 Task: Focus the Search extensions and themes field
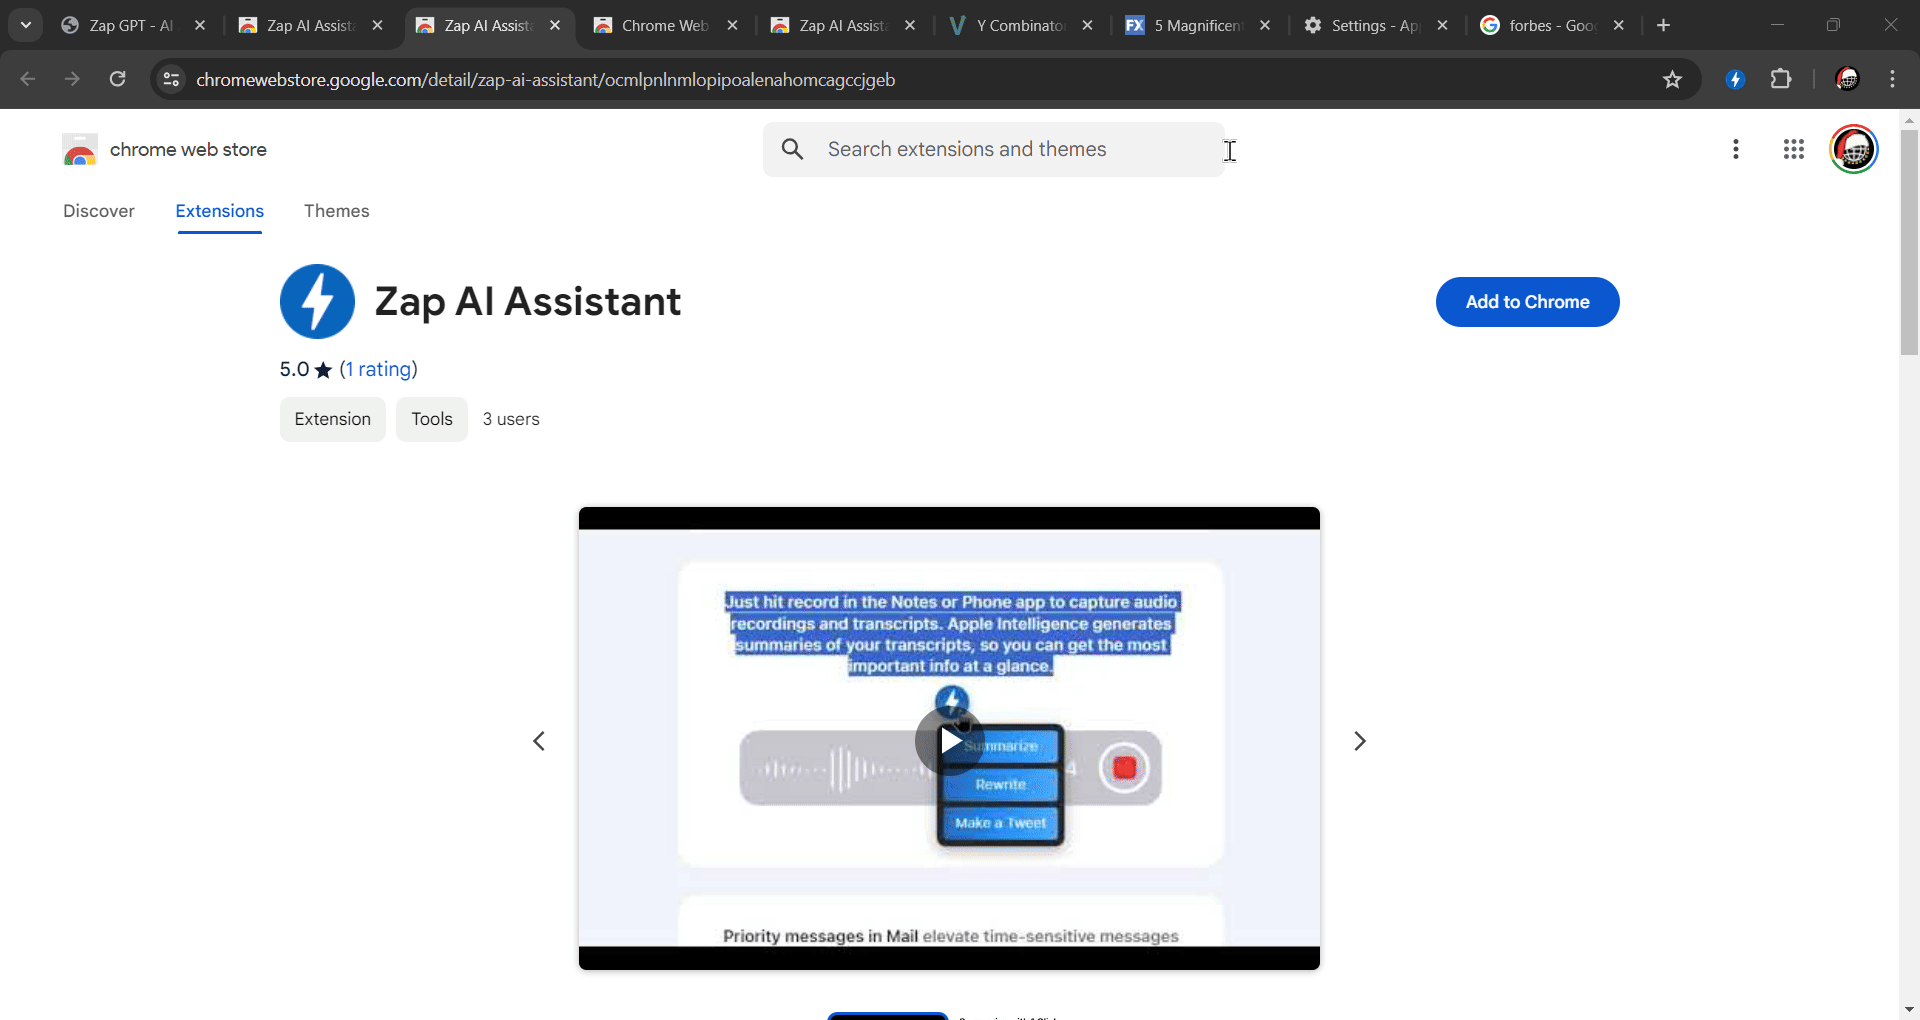coord(994,149)
